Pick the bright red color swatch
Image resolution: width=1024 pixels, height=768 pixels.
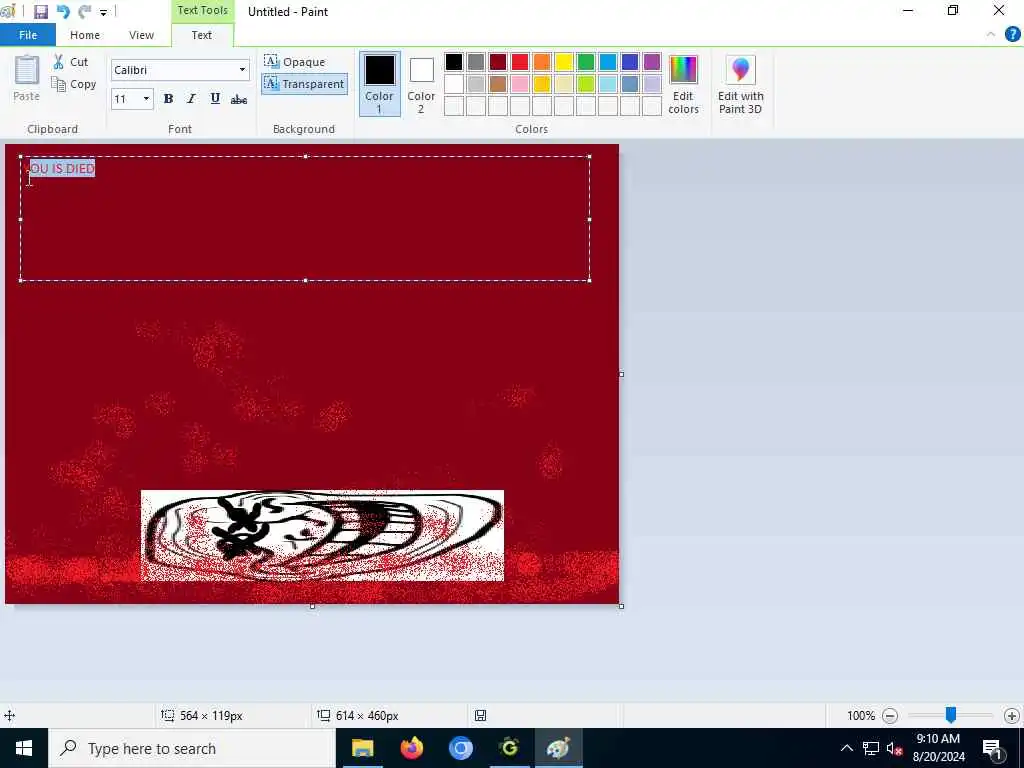coord(520,62)
